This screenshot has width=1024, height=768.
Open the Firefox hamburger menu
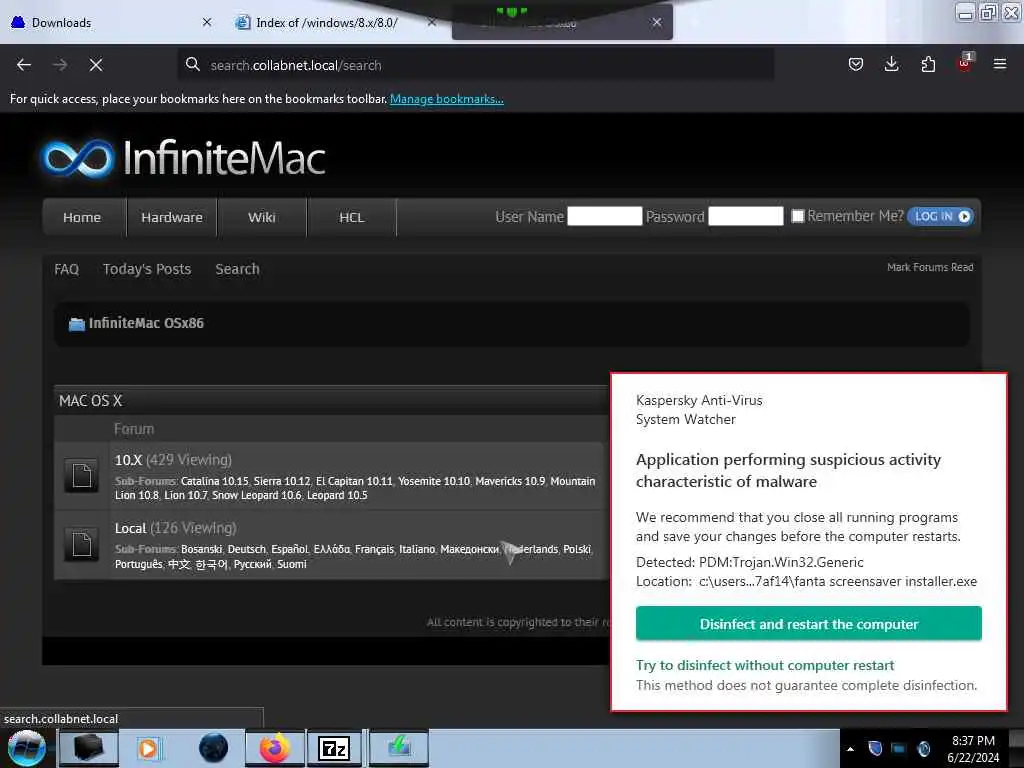click(1000, 64)
